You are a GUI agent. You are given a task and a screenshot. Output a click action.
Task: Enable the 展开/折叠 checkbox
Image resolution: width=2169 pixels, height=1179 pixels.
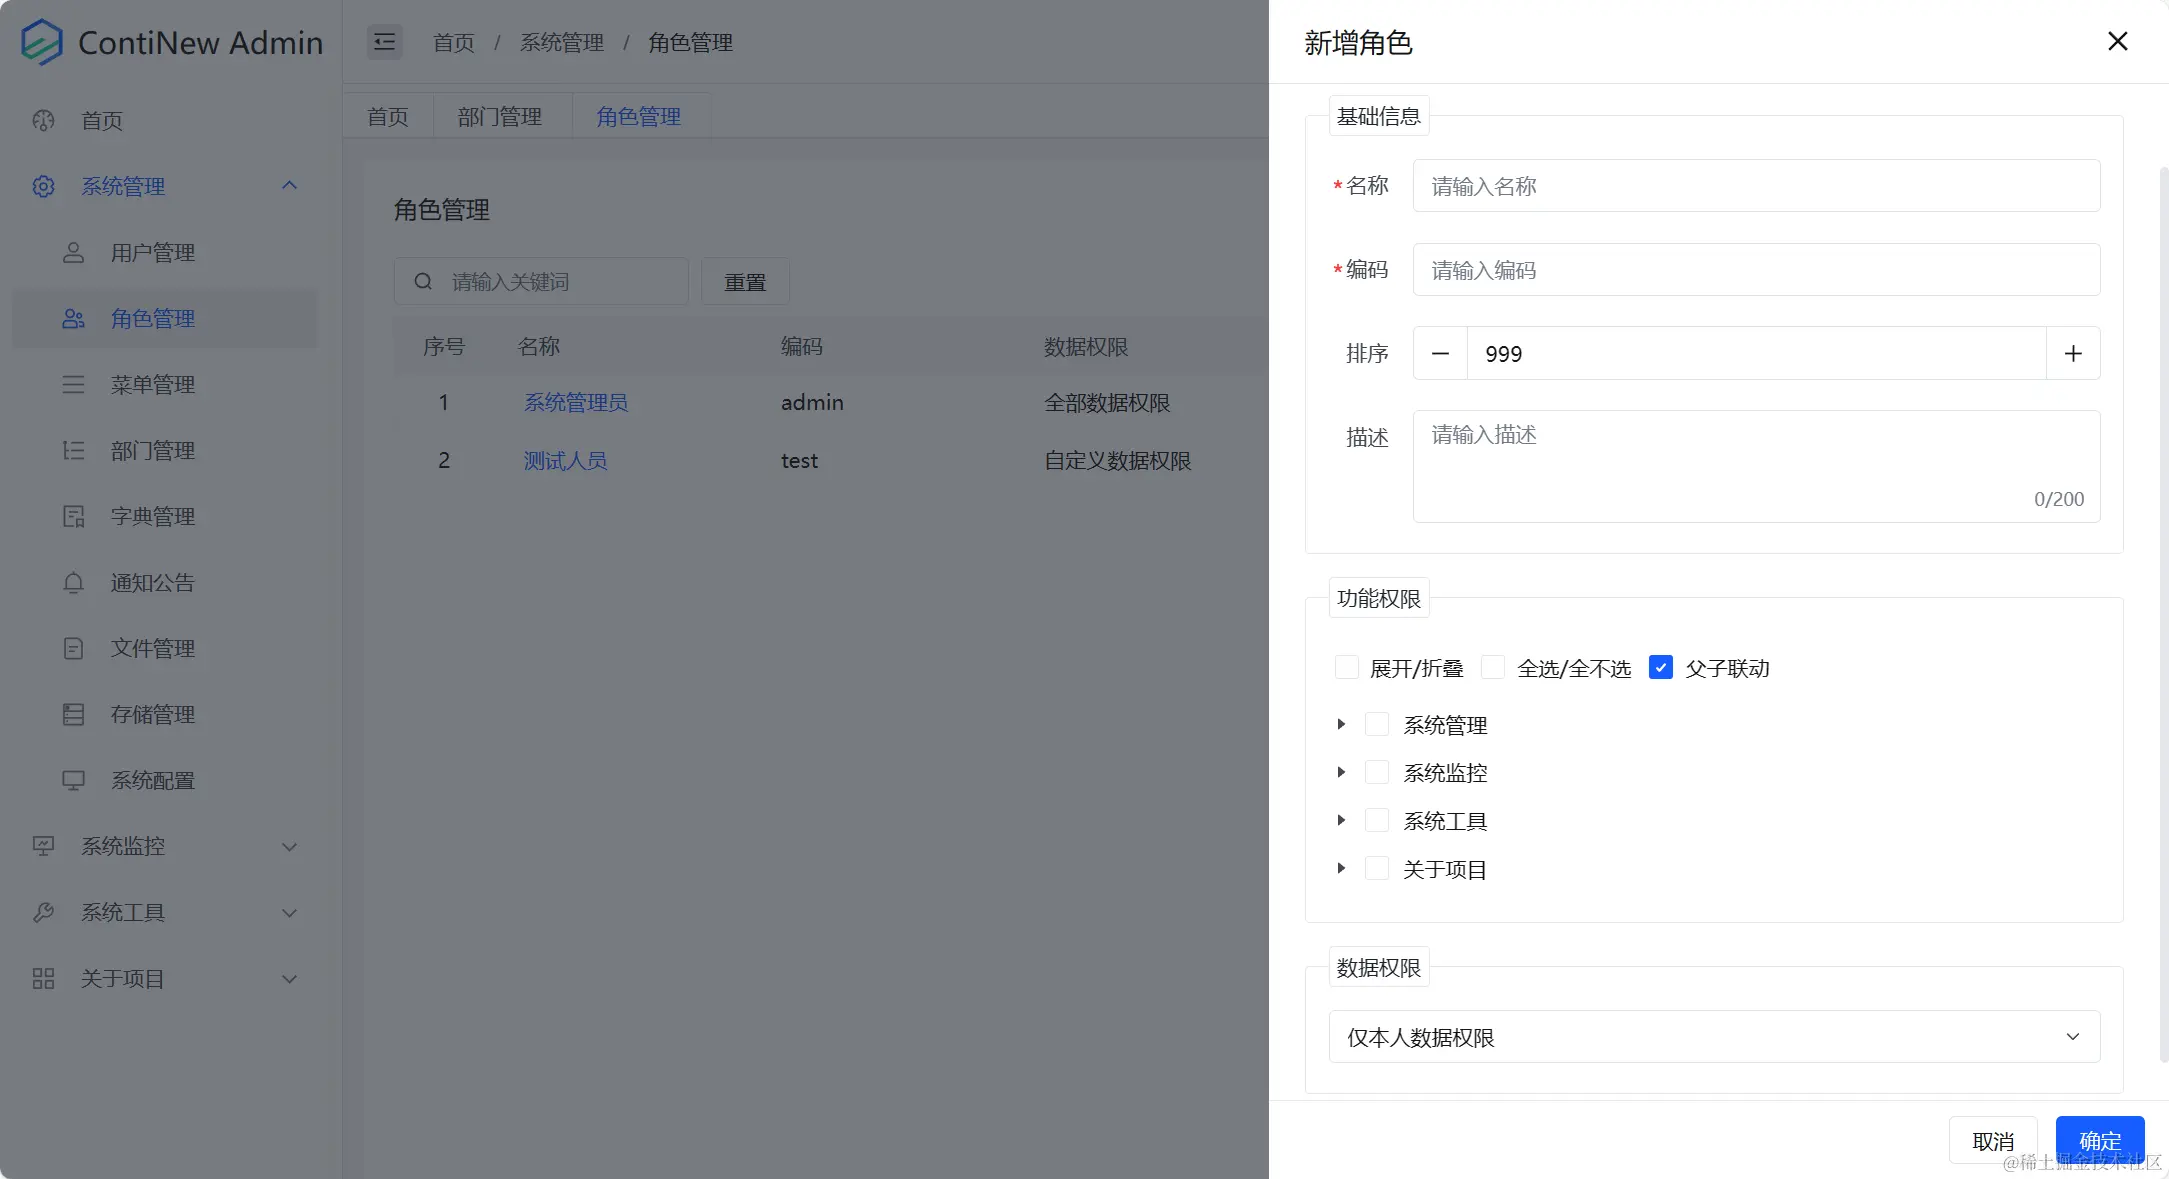coord(1347,667)
